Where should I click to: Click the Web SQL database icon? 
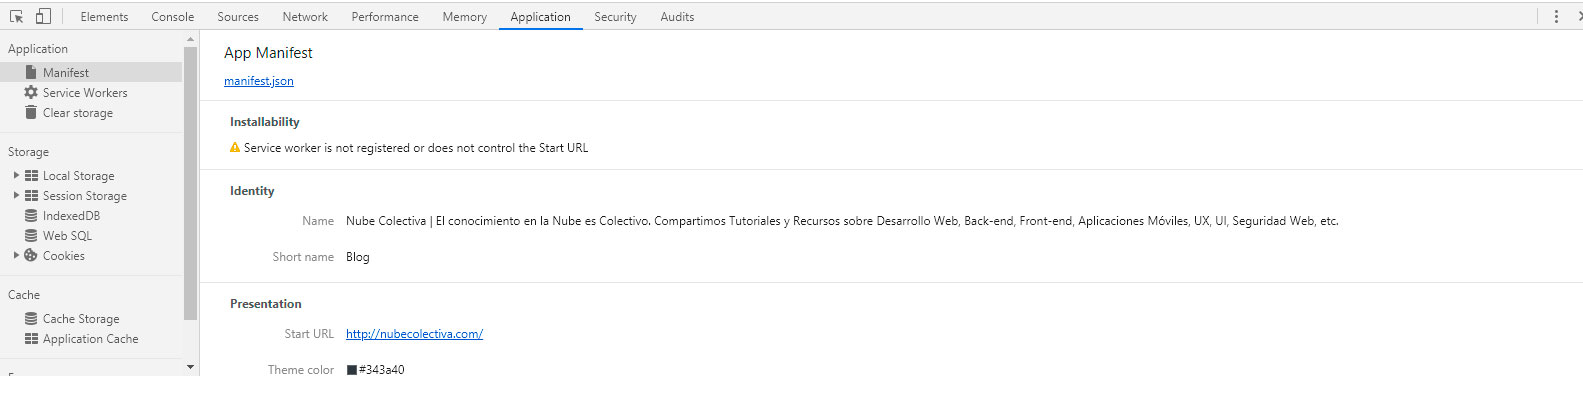point(31,235)
